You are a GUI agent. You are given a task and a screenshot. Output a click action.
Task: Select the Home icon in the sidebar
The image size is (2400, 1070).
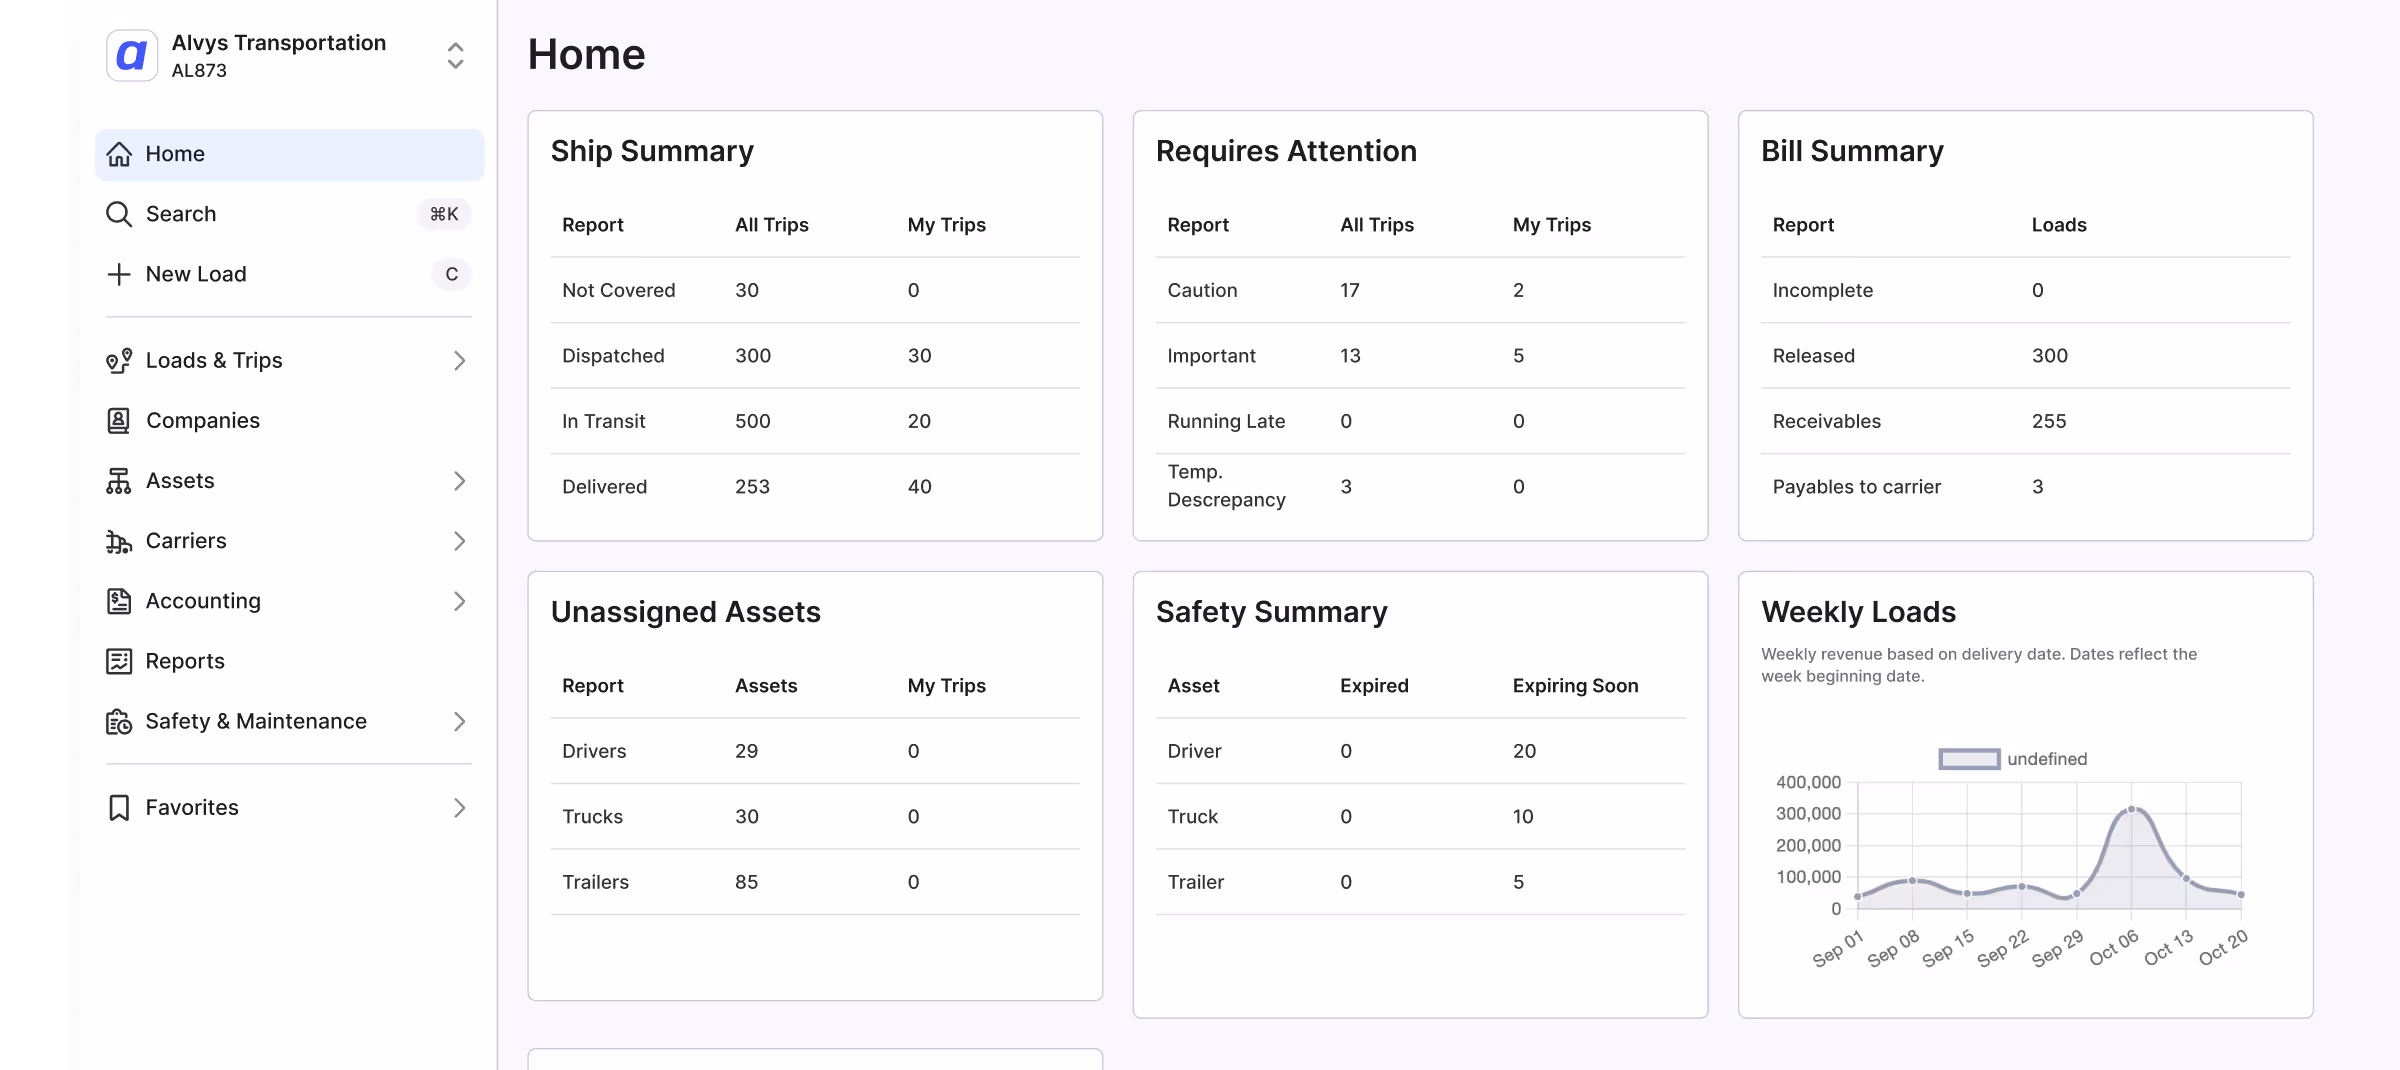tap(120, 154)
